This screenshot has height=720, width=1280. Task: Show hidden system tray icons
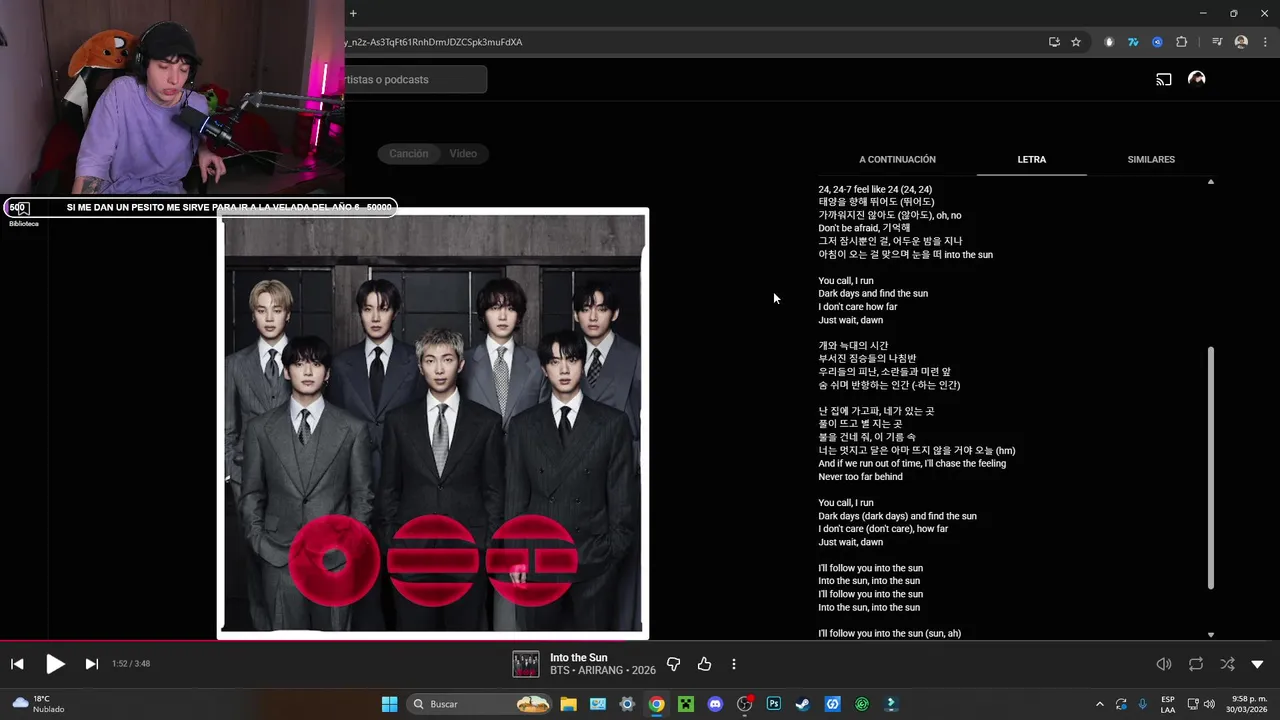coord(1099,704)
